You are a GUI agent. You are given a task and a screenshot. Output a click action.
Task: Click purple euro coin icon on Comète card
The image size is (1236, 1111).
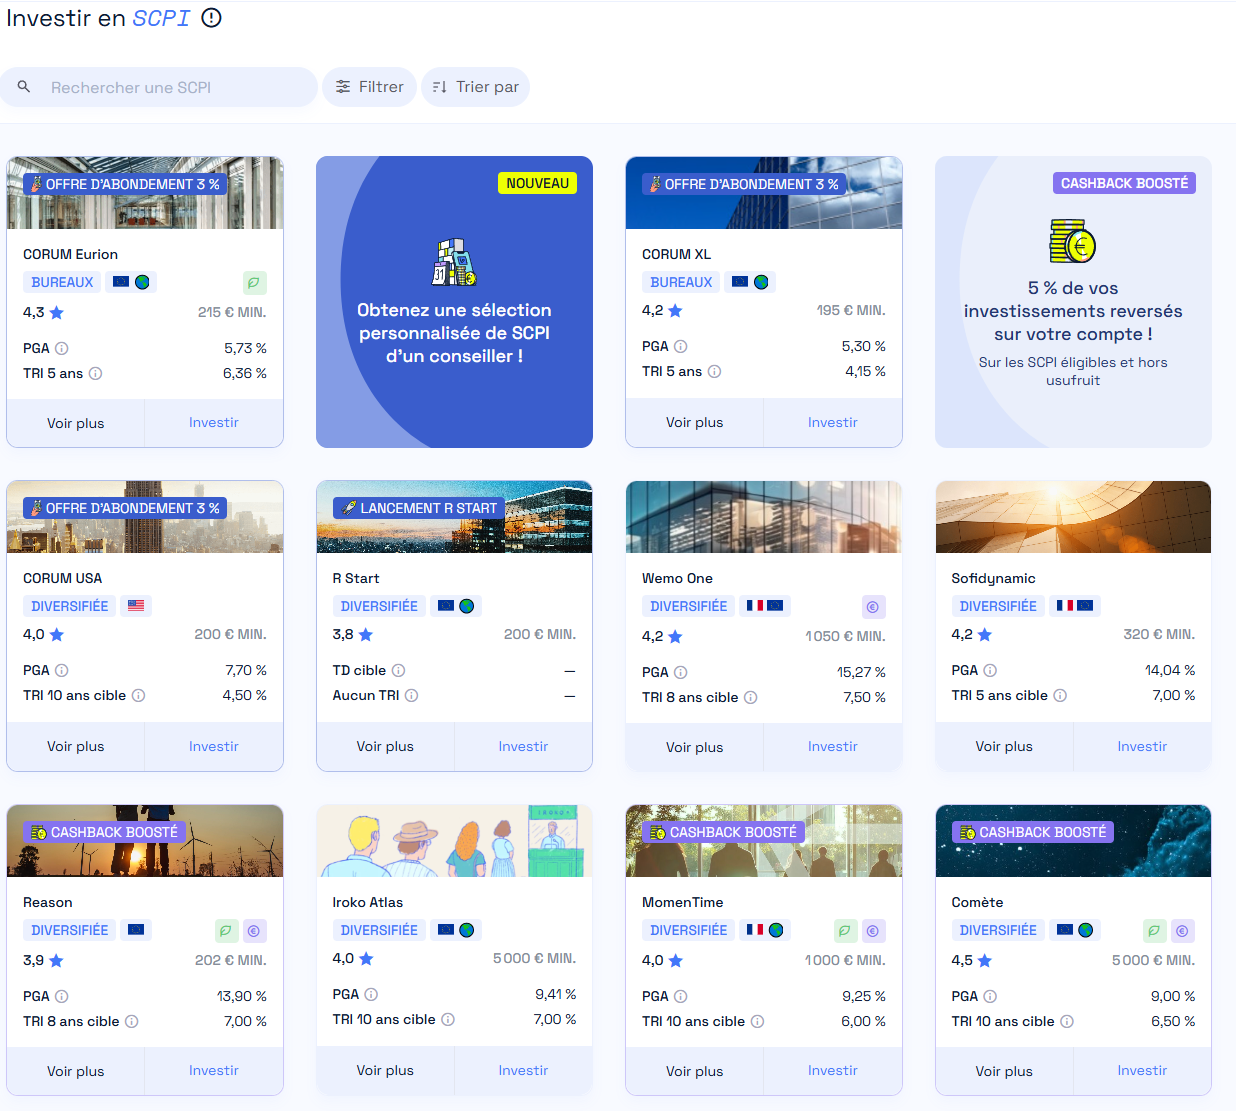coord(1183,931)
